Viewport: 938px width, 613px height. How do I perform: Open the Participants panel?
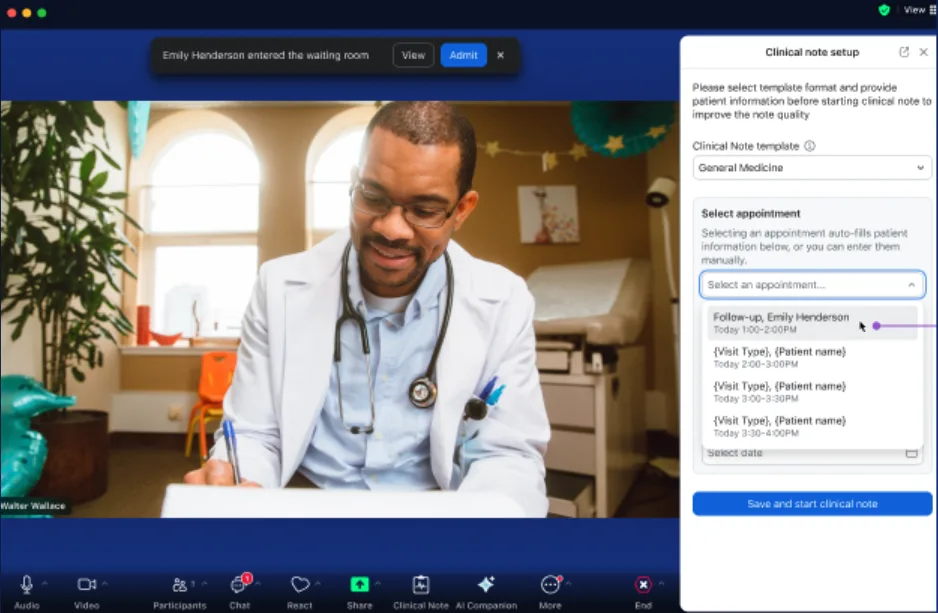(x=181, y=584)
